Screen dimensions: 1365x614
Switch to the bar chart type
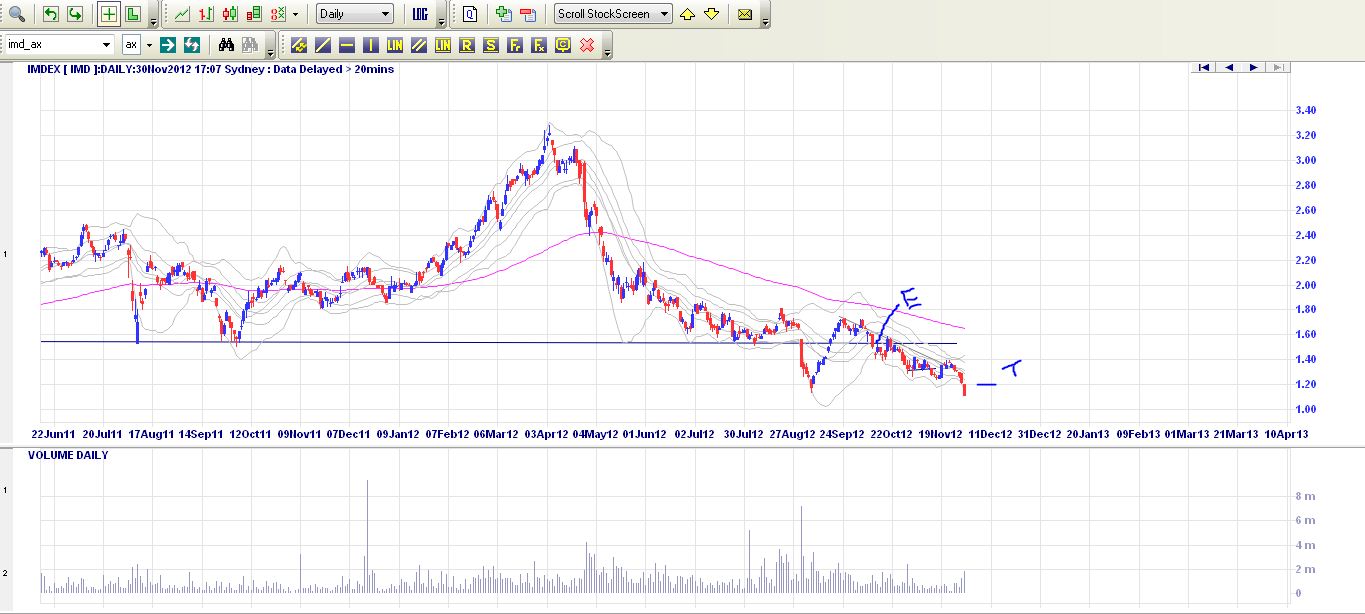206,14
